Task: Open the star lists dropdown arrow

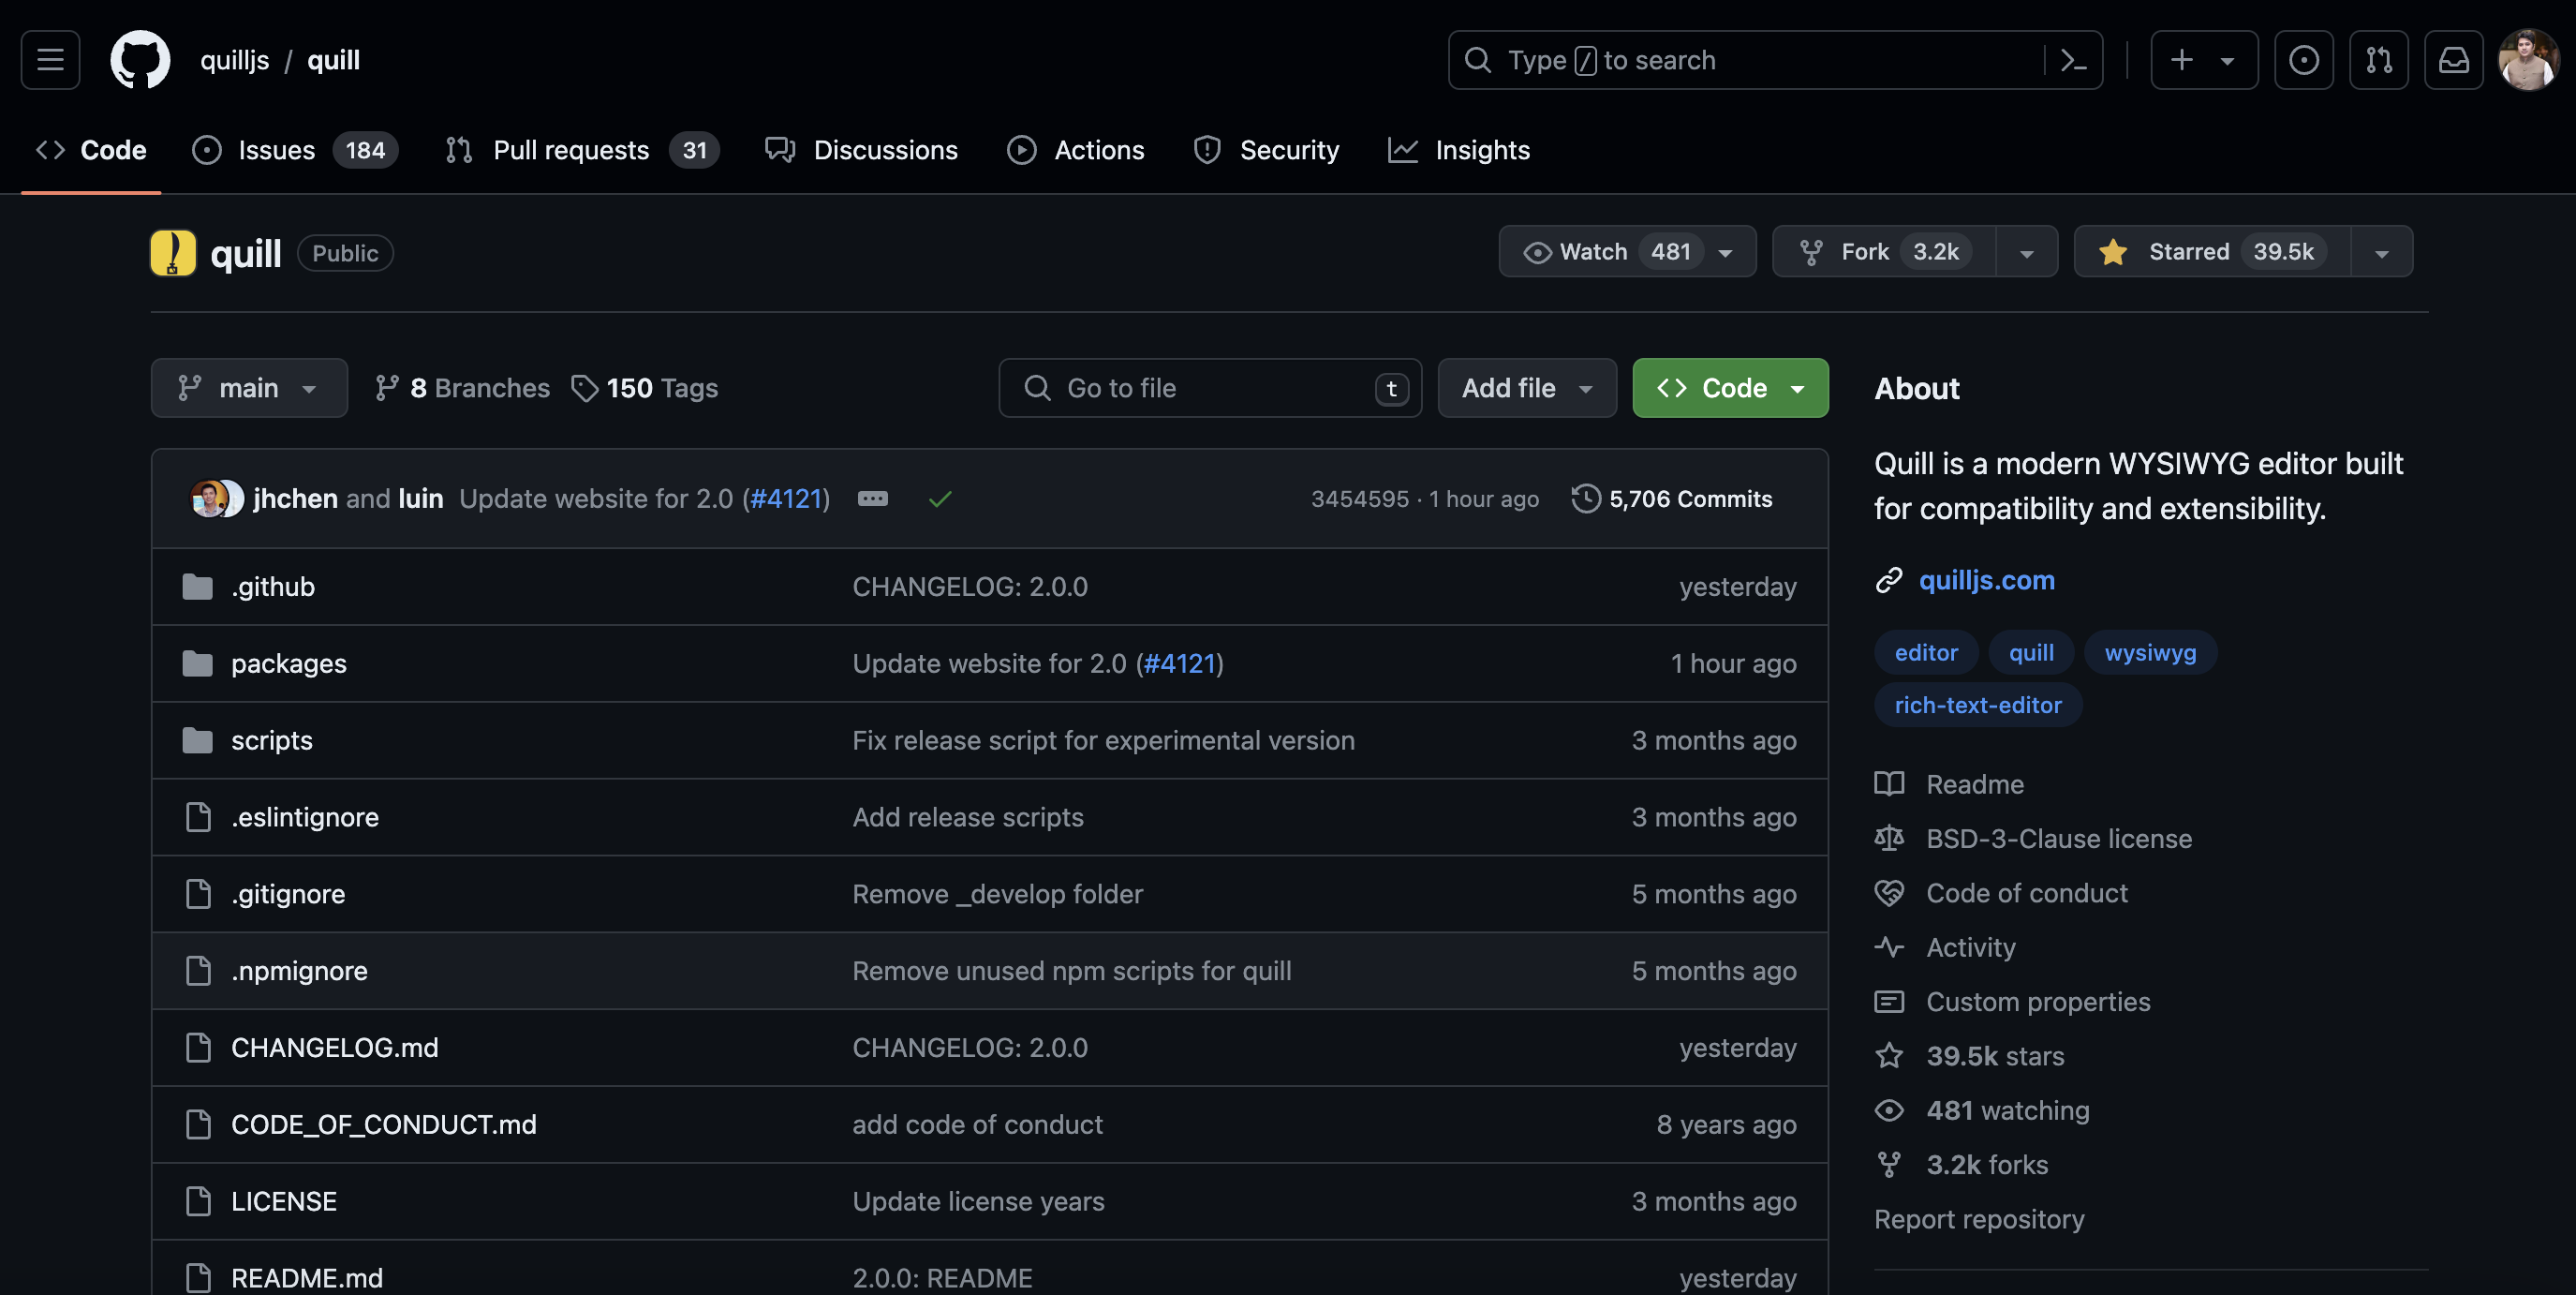Action: point(2381,252)
